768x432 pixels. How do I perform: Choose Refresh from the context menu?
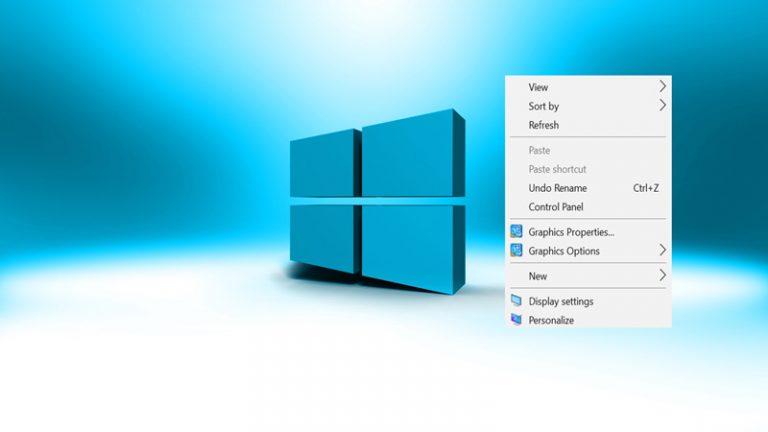click(x=588, y=125)
